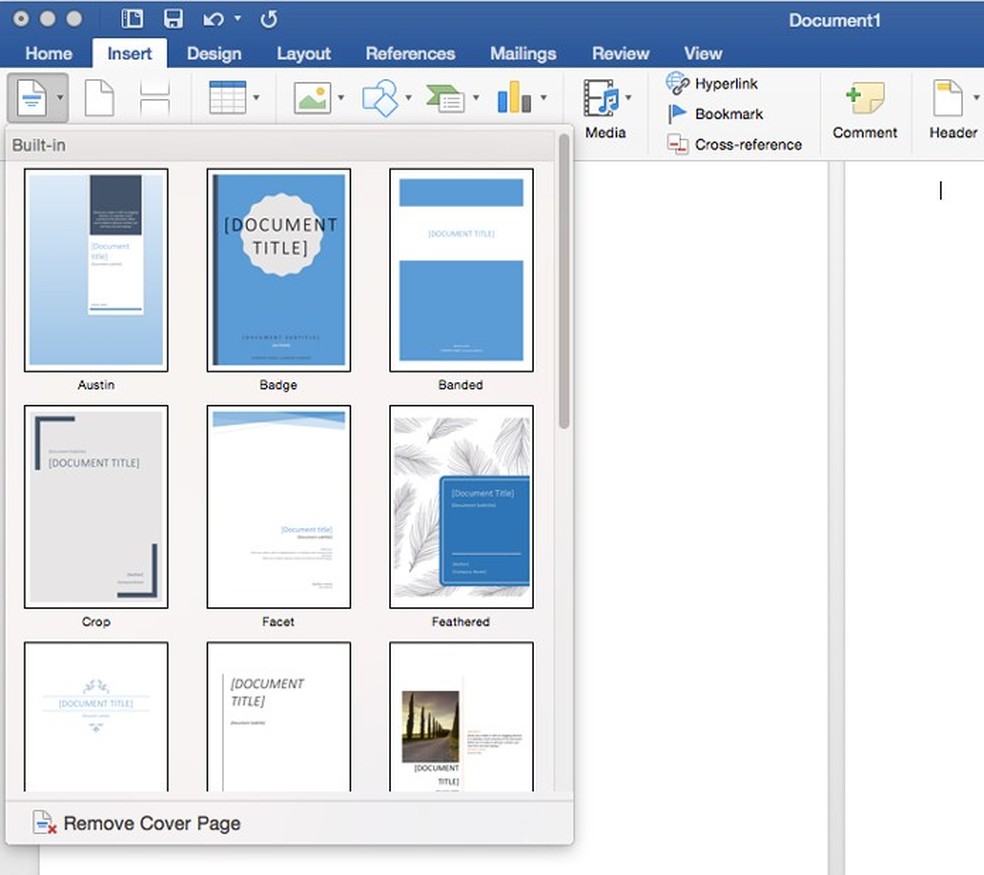984x875 pixels.
Task: Click the Blank Page icon
Action: 99,98
